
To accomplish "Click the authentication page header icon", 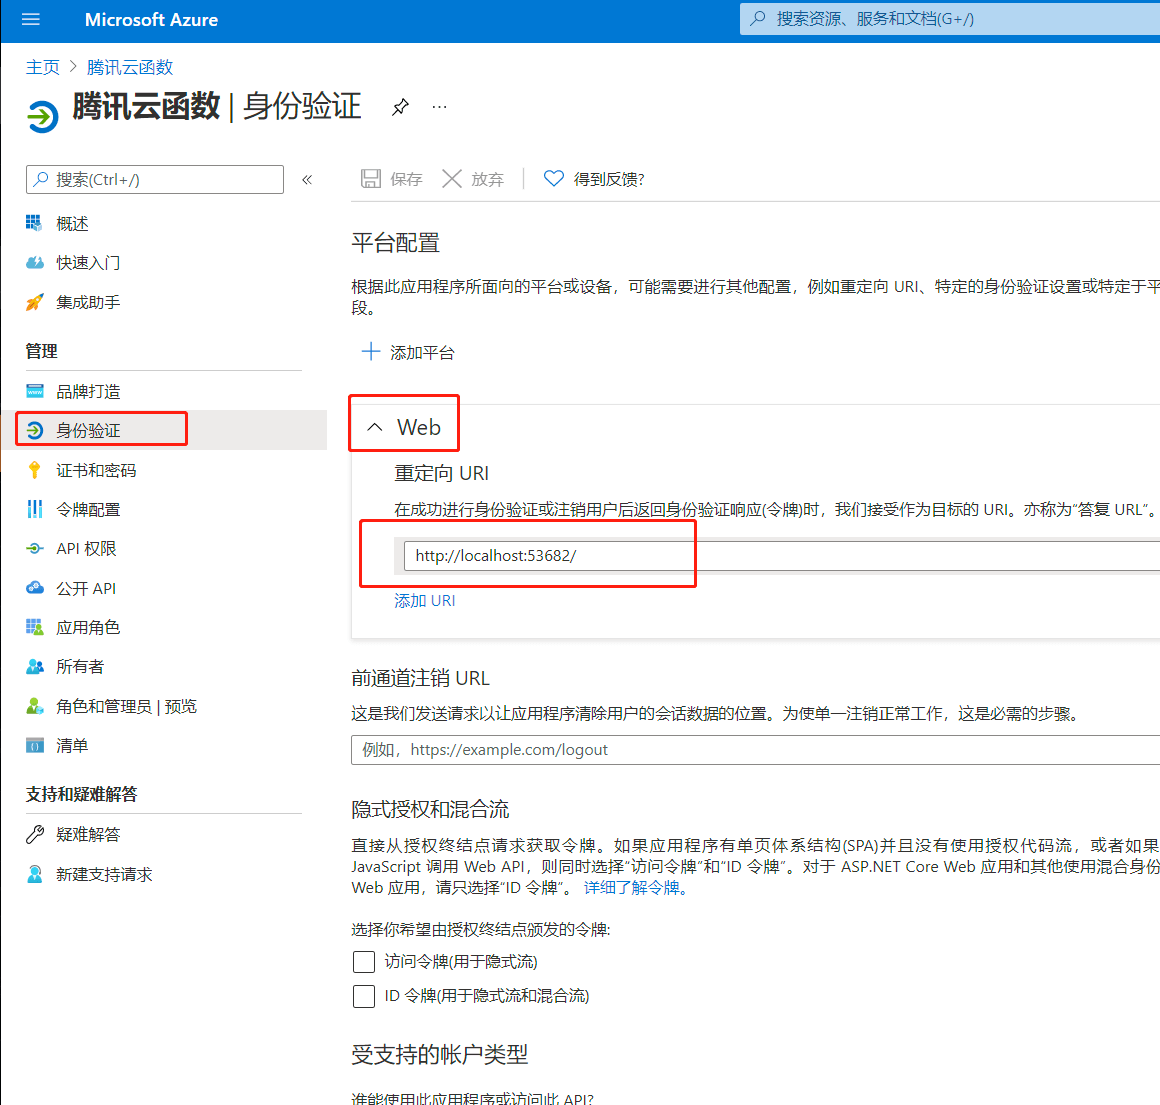I will coord(43,116).
